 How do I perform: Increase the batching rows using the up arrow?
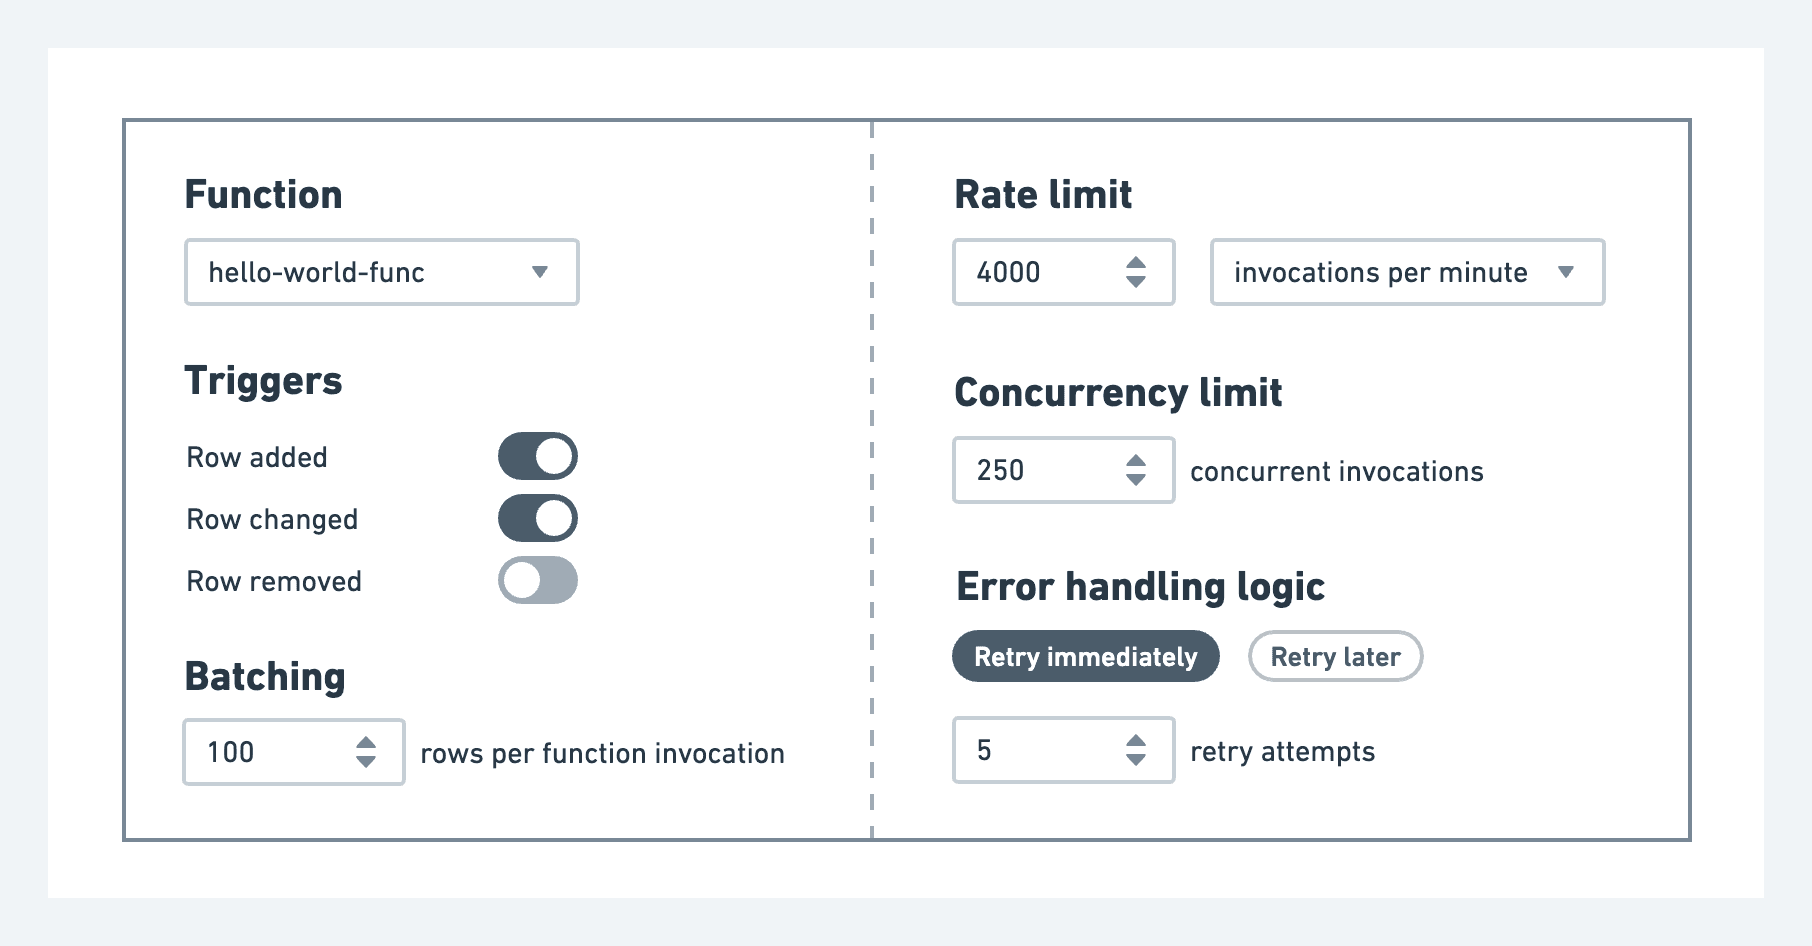(x=368, y=741)
